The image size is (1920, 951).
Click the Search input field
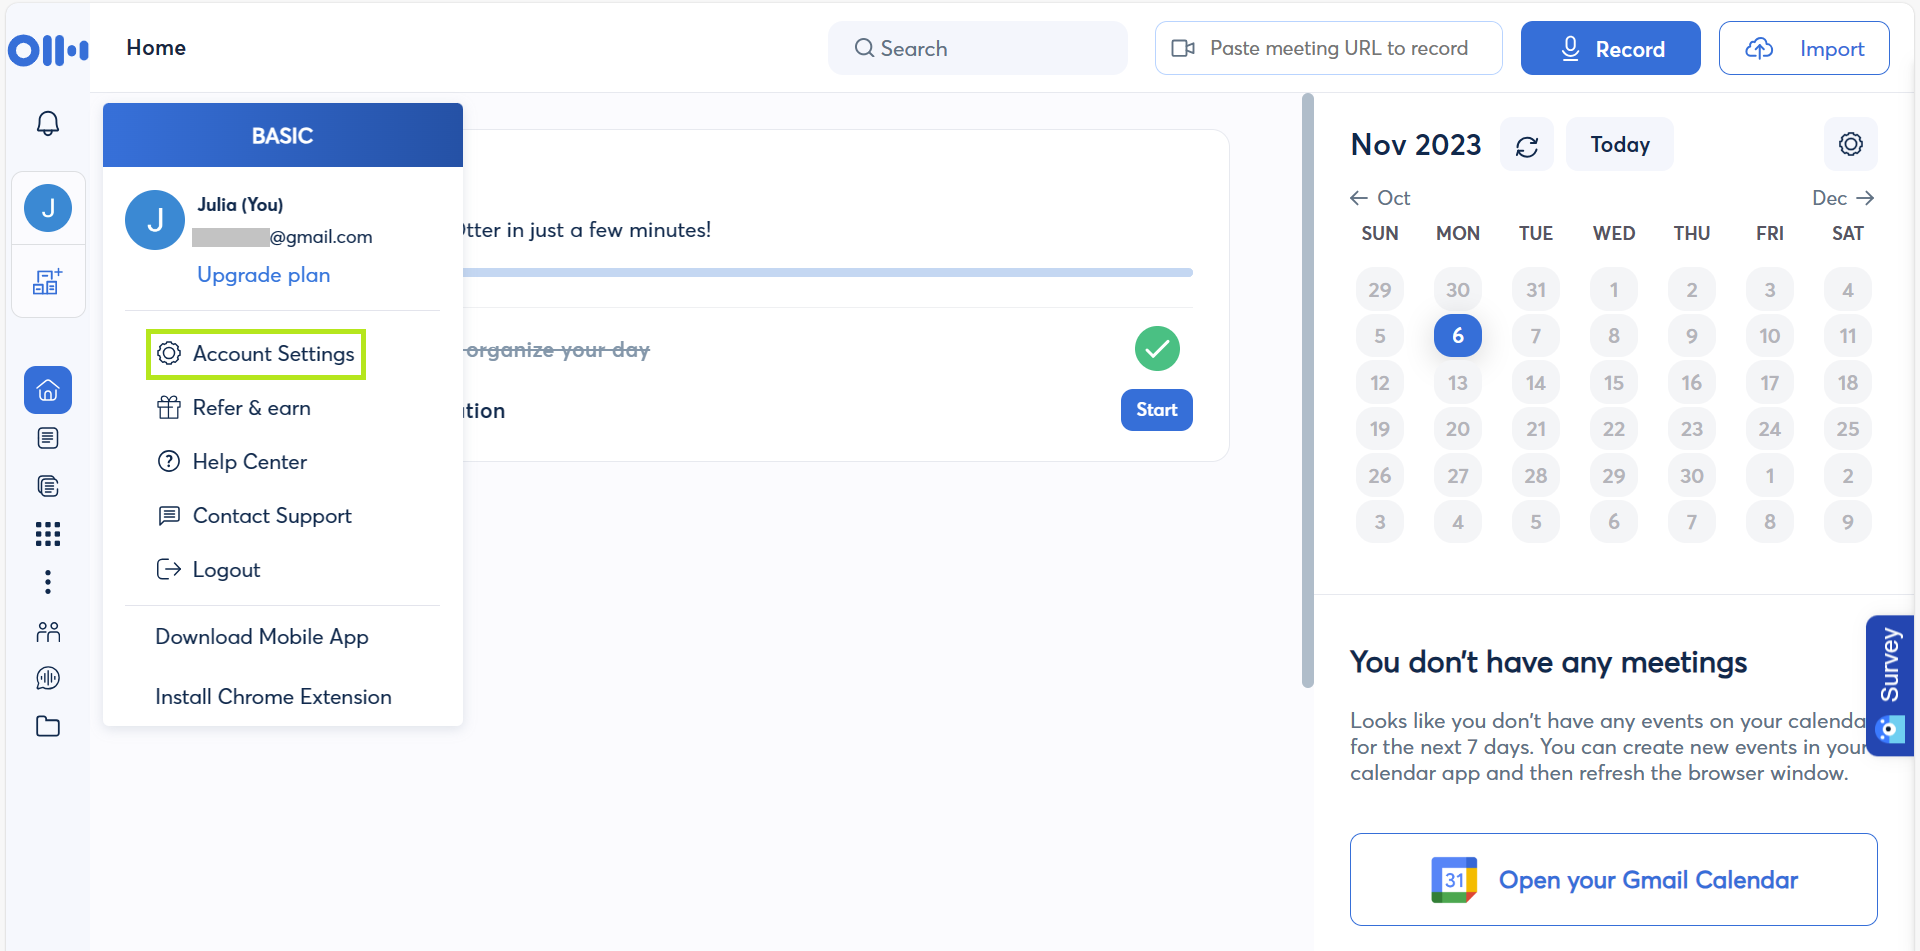(x=977, y=49)
